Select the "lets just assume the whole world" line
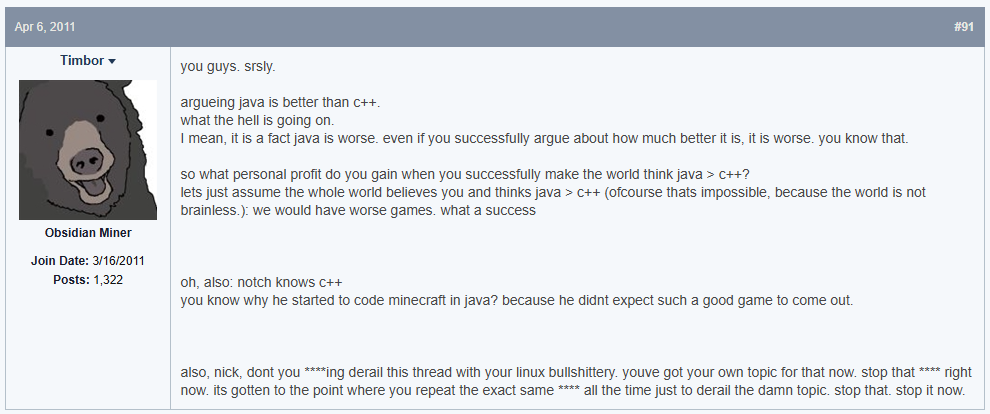Image resolution: width=990 pixels, height=414 pixels. coord(553,192)
